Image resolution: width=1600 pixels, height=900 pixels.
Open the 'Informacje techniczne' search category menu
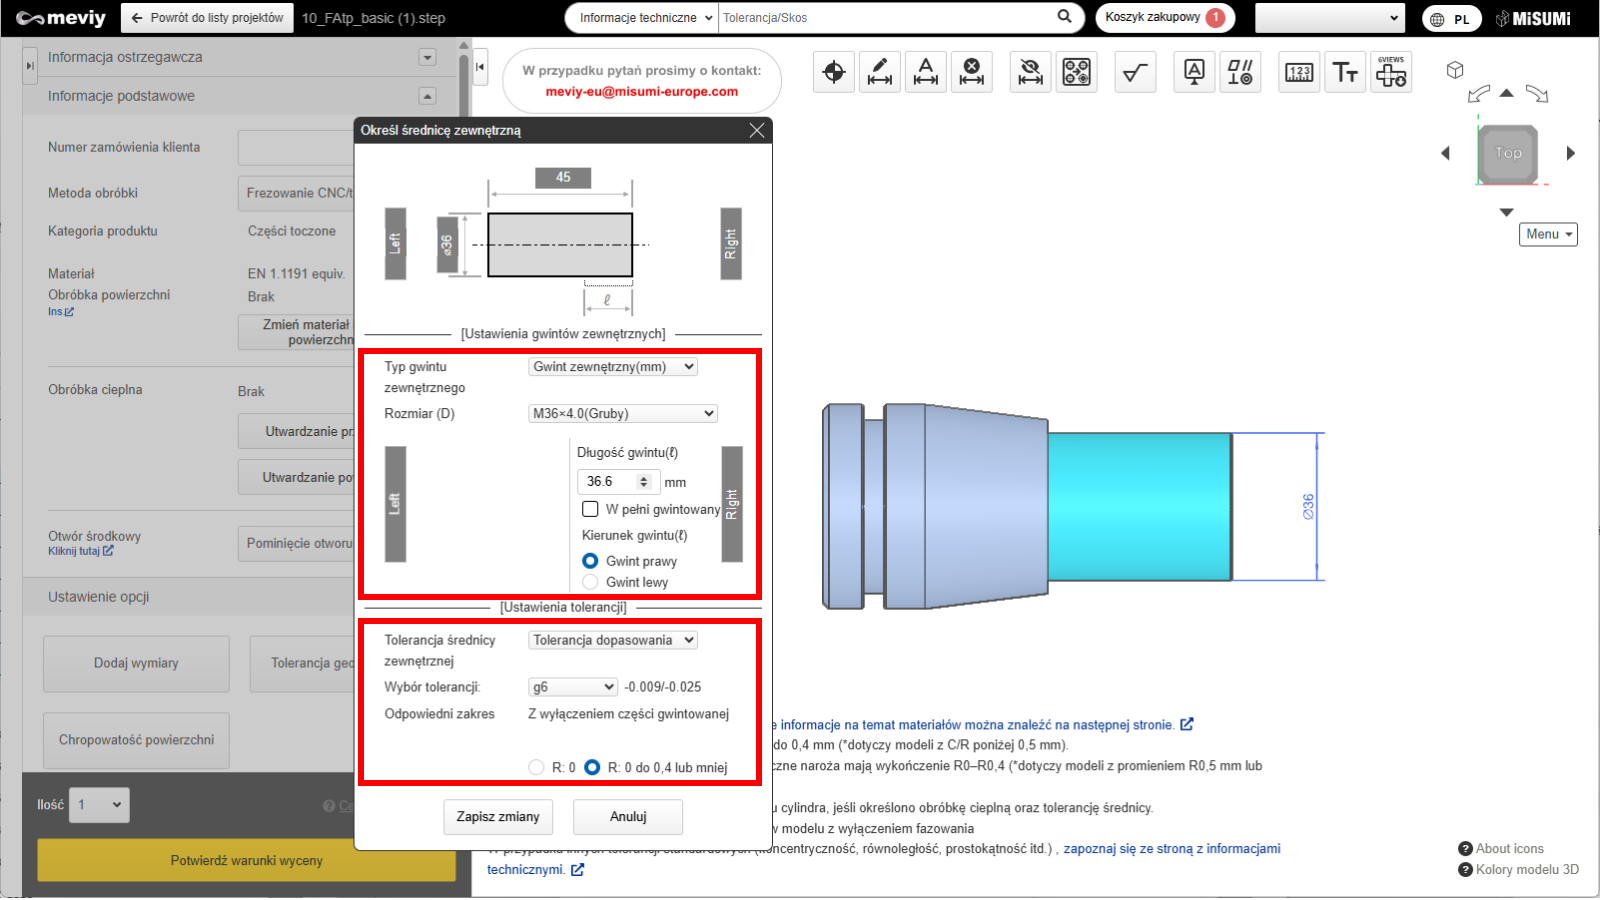(x=646, y=18)
